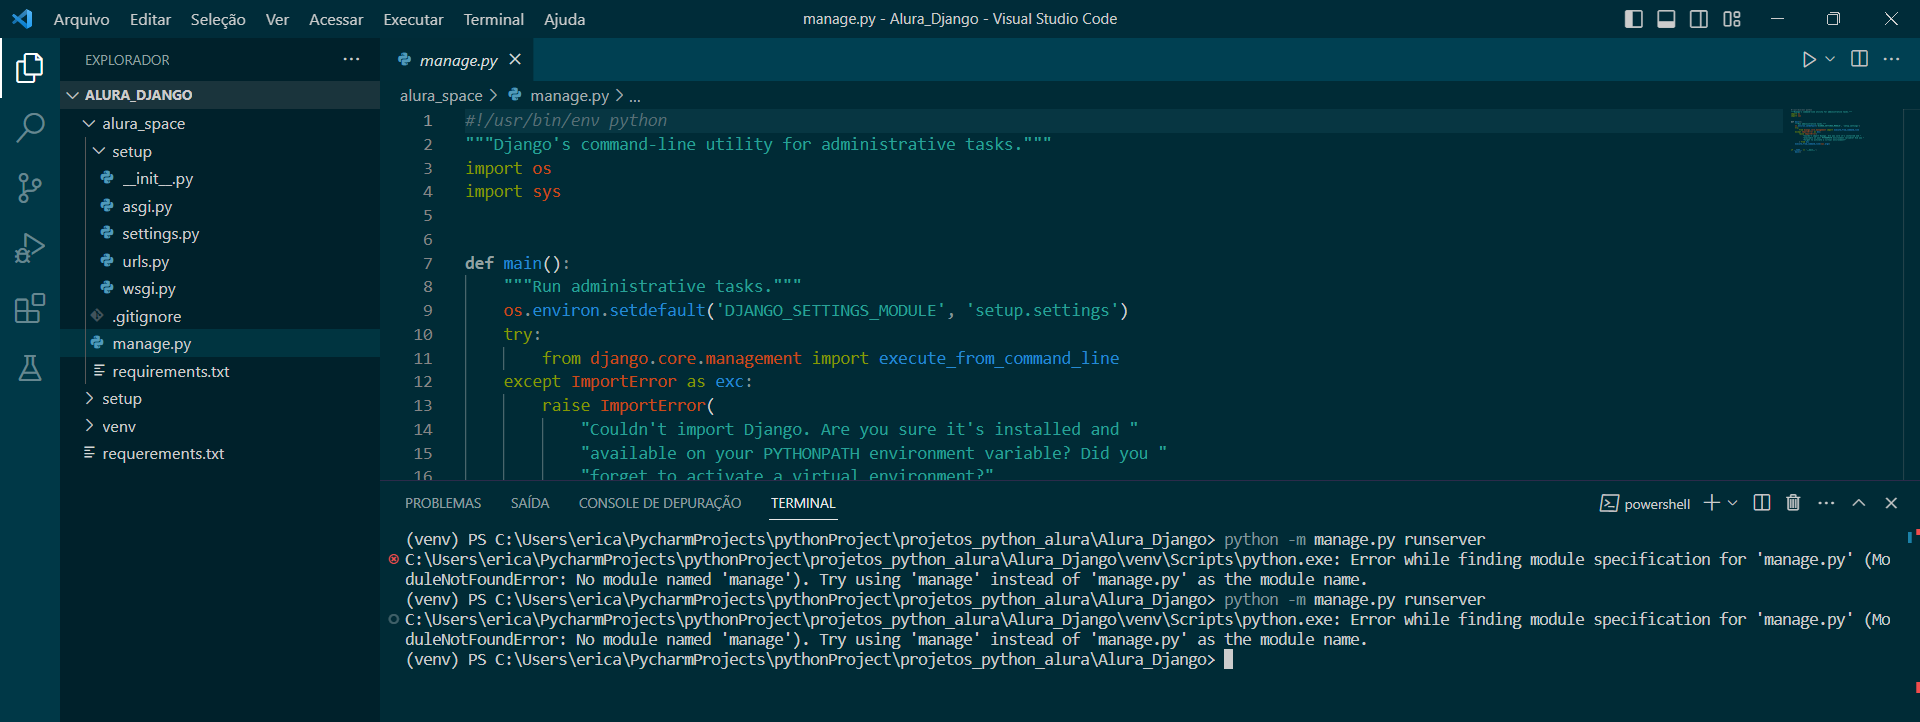Screen dimensions: 1920x722
Task: Open the Extensions view
Action: tap(30, 308)
